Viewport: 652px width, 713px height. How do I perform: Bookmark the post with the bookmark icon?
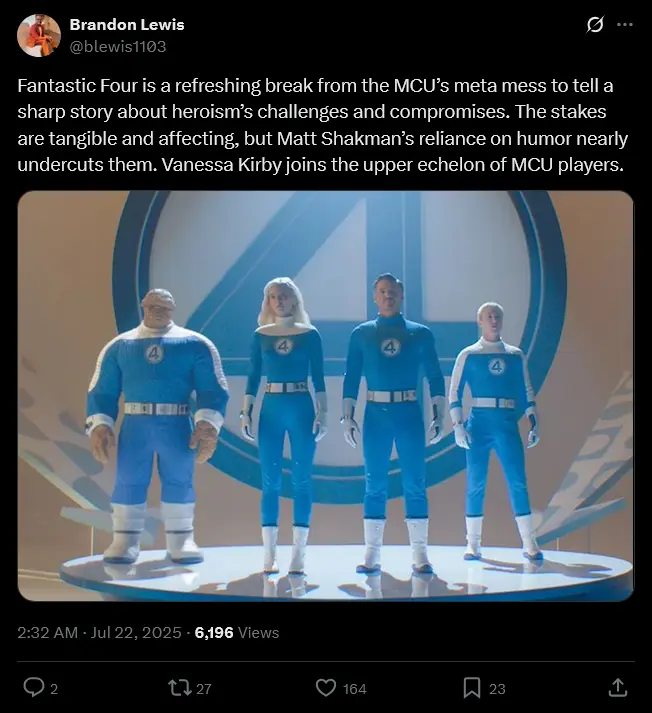pyautogui.click(x=471, y=688)
